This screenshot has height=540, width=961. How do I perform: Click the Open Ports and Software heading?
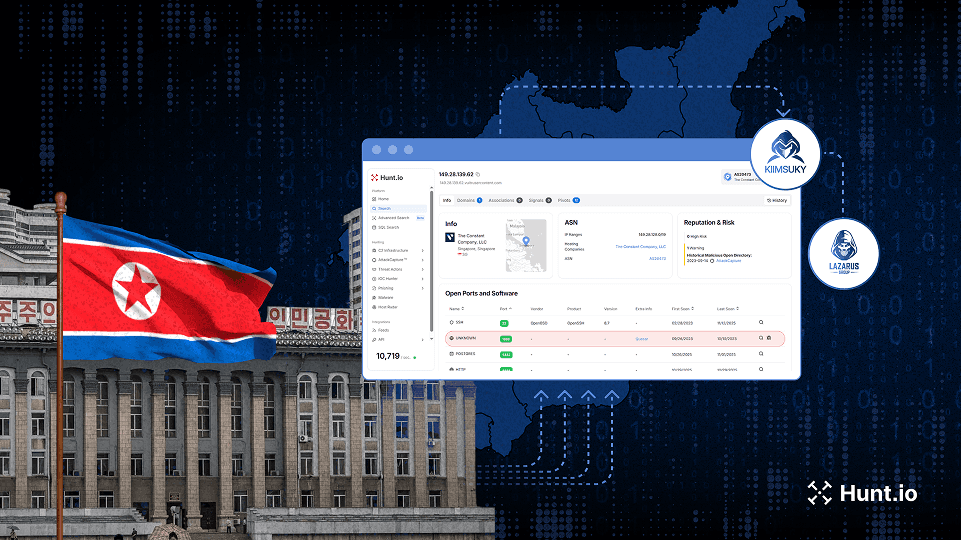click(x=481, y=294)
